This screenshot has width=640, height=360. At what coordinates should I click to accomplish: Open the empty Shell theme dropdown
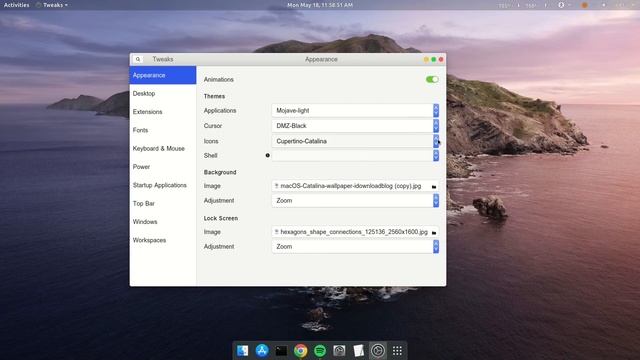click(x=355, y=156)
